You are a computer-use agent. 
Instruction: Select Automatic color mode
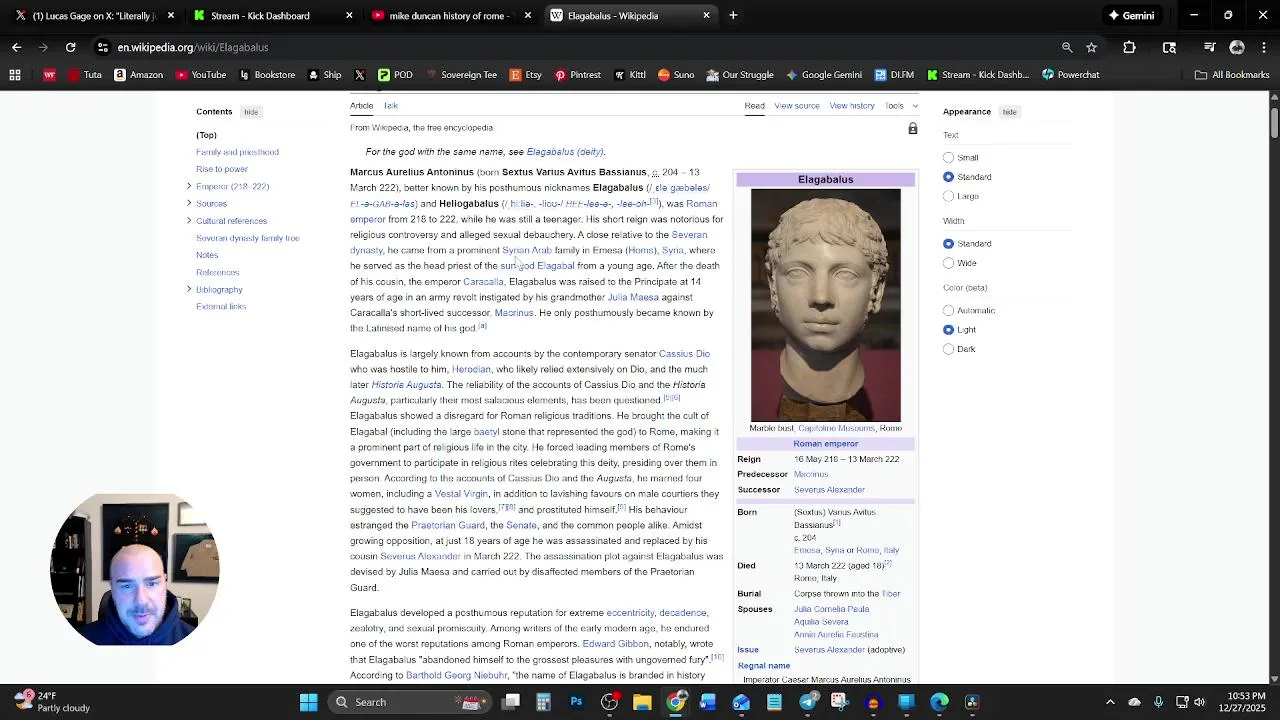tap(948, 310)
